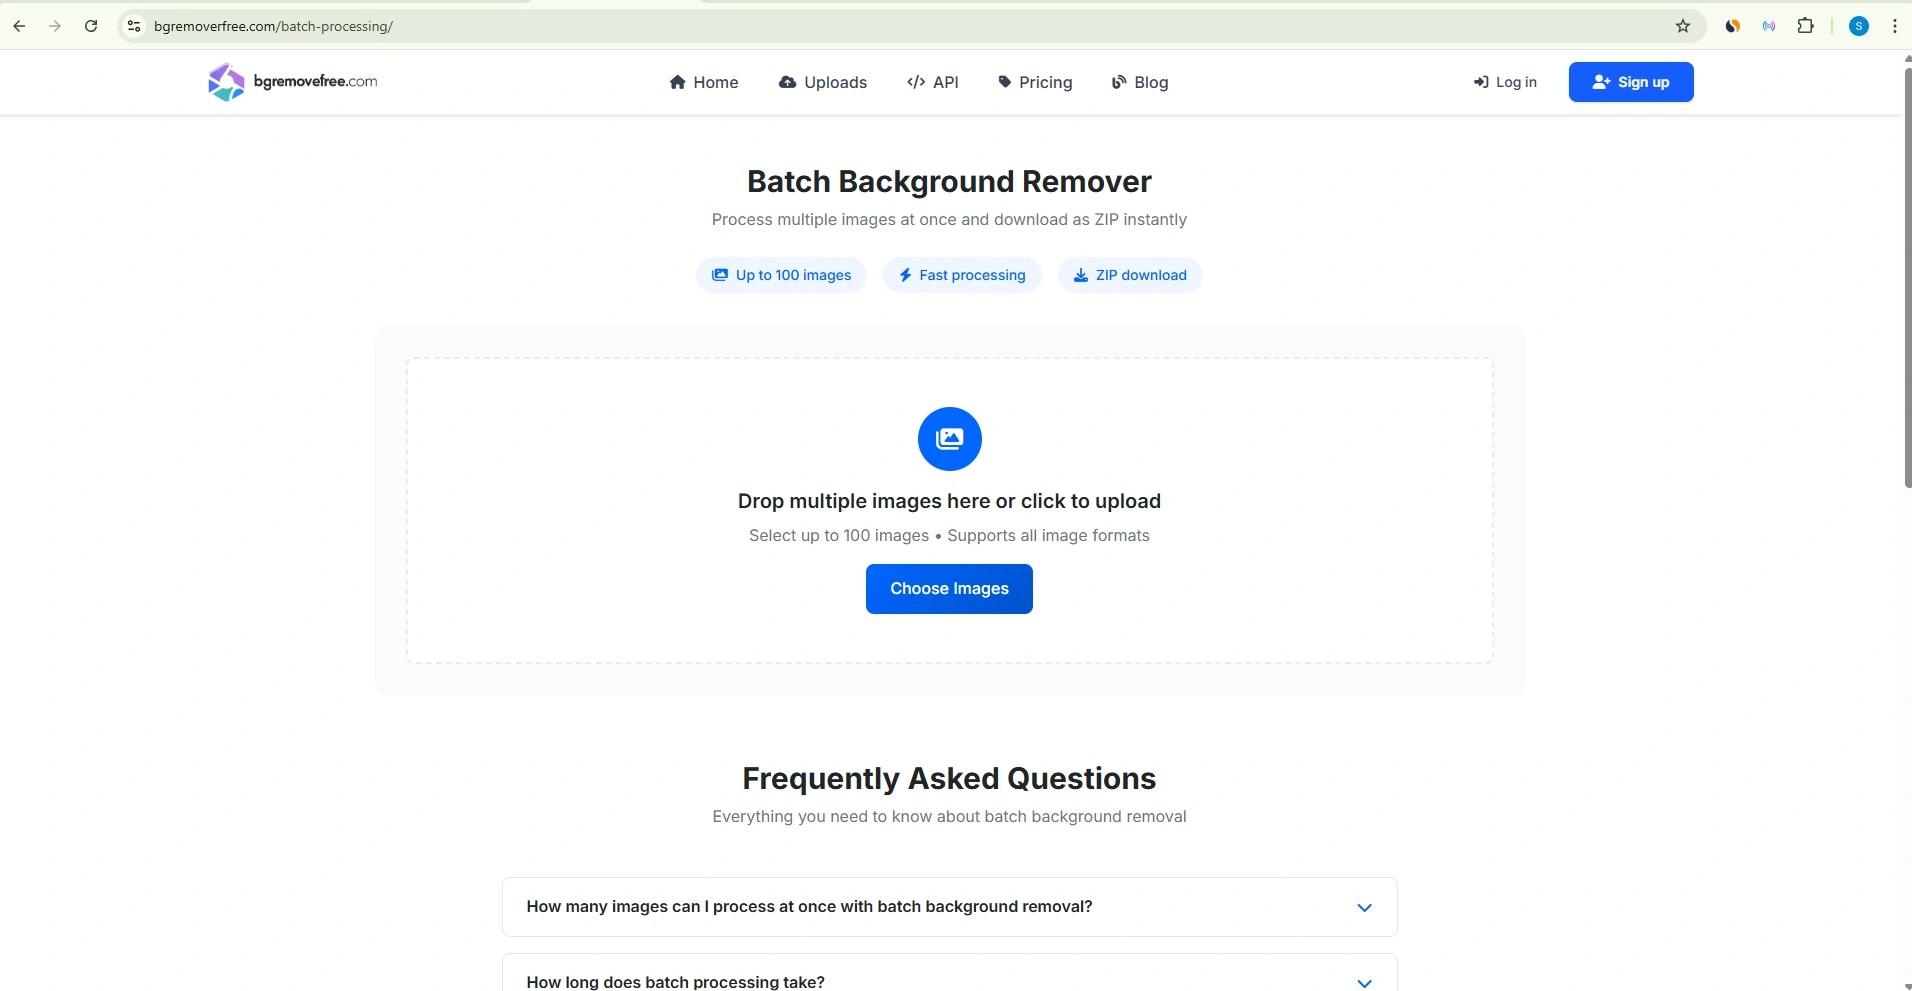Open Chrome's three-dot menu
1912x991 pixels.
tap(1895, 26)
